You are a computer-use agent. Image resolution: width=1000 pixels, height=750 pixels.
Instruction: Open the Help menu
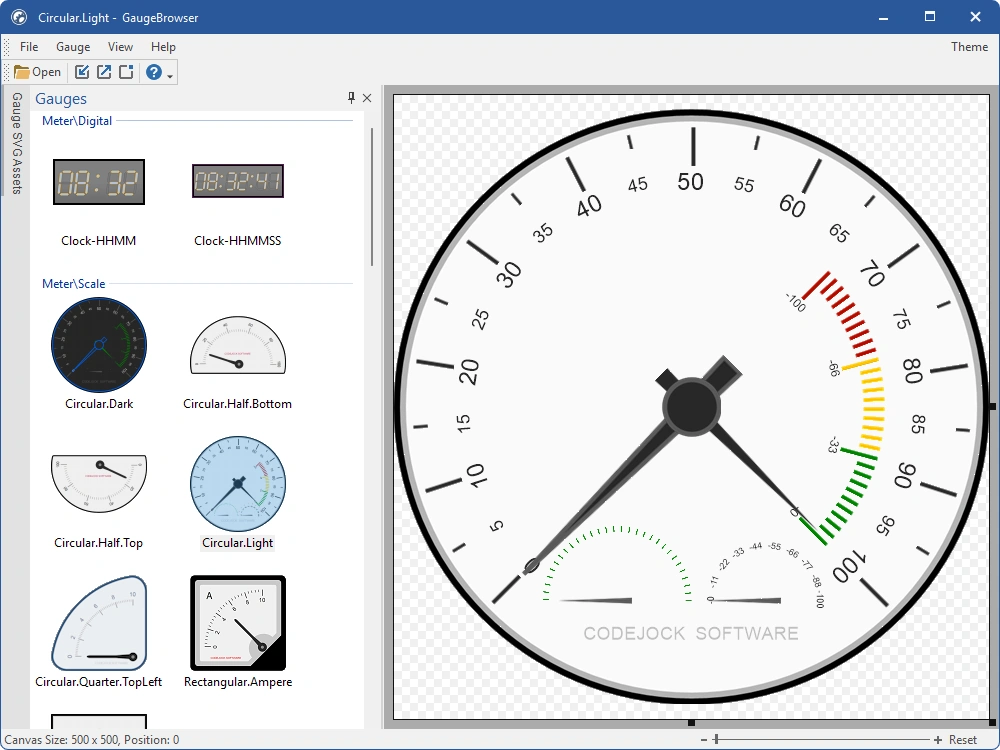coord(163,47)
